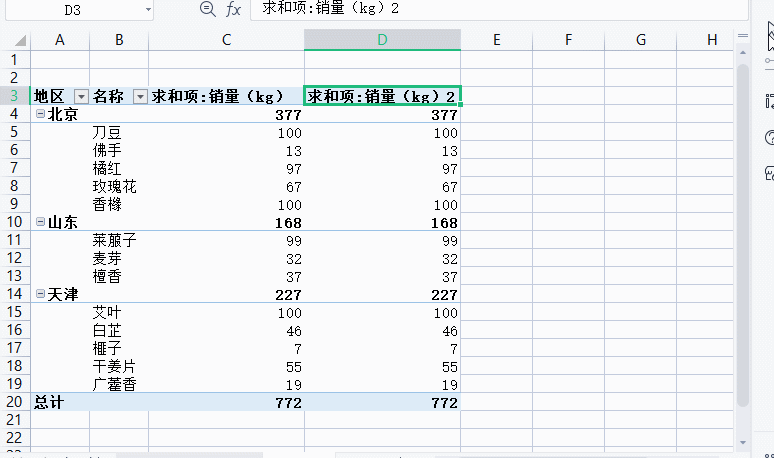Select row 20 header
Screen dimensions: 774x458
click(14, 402)
